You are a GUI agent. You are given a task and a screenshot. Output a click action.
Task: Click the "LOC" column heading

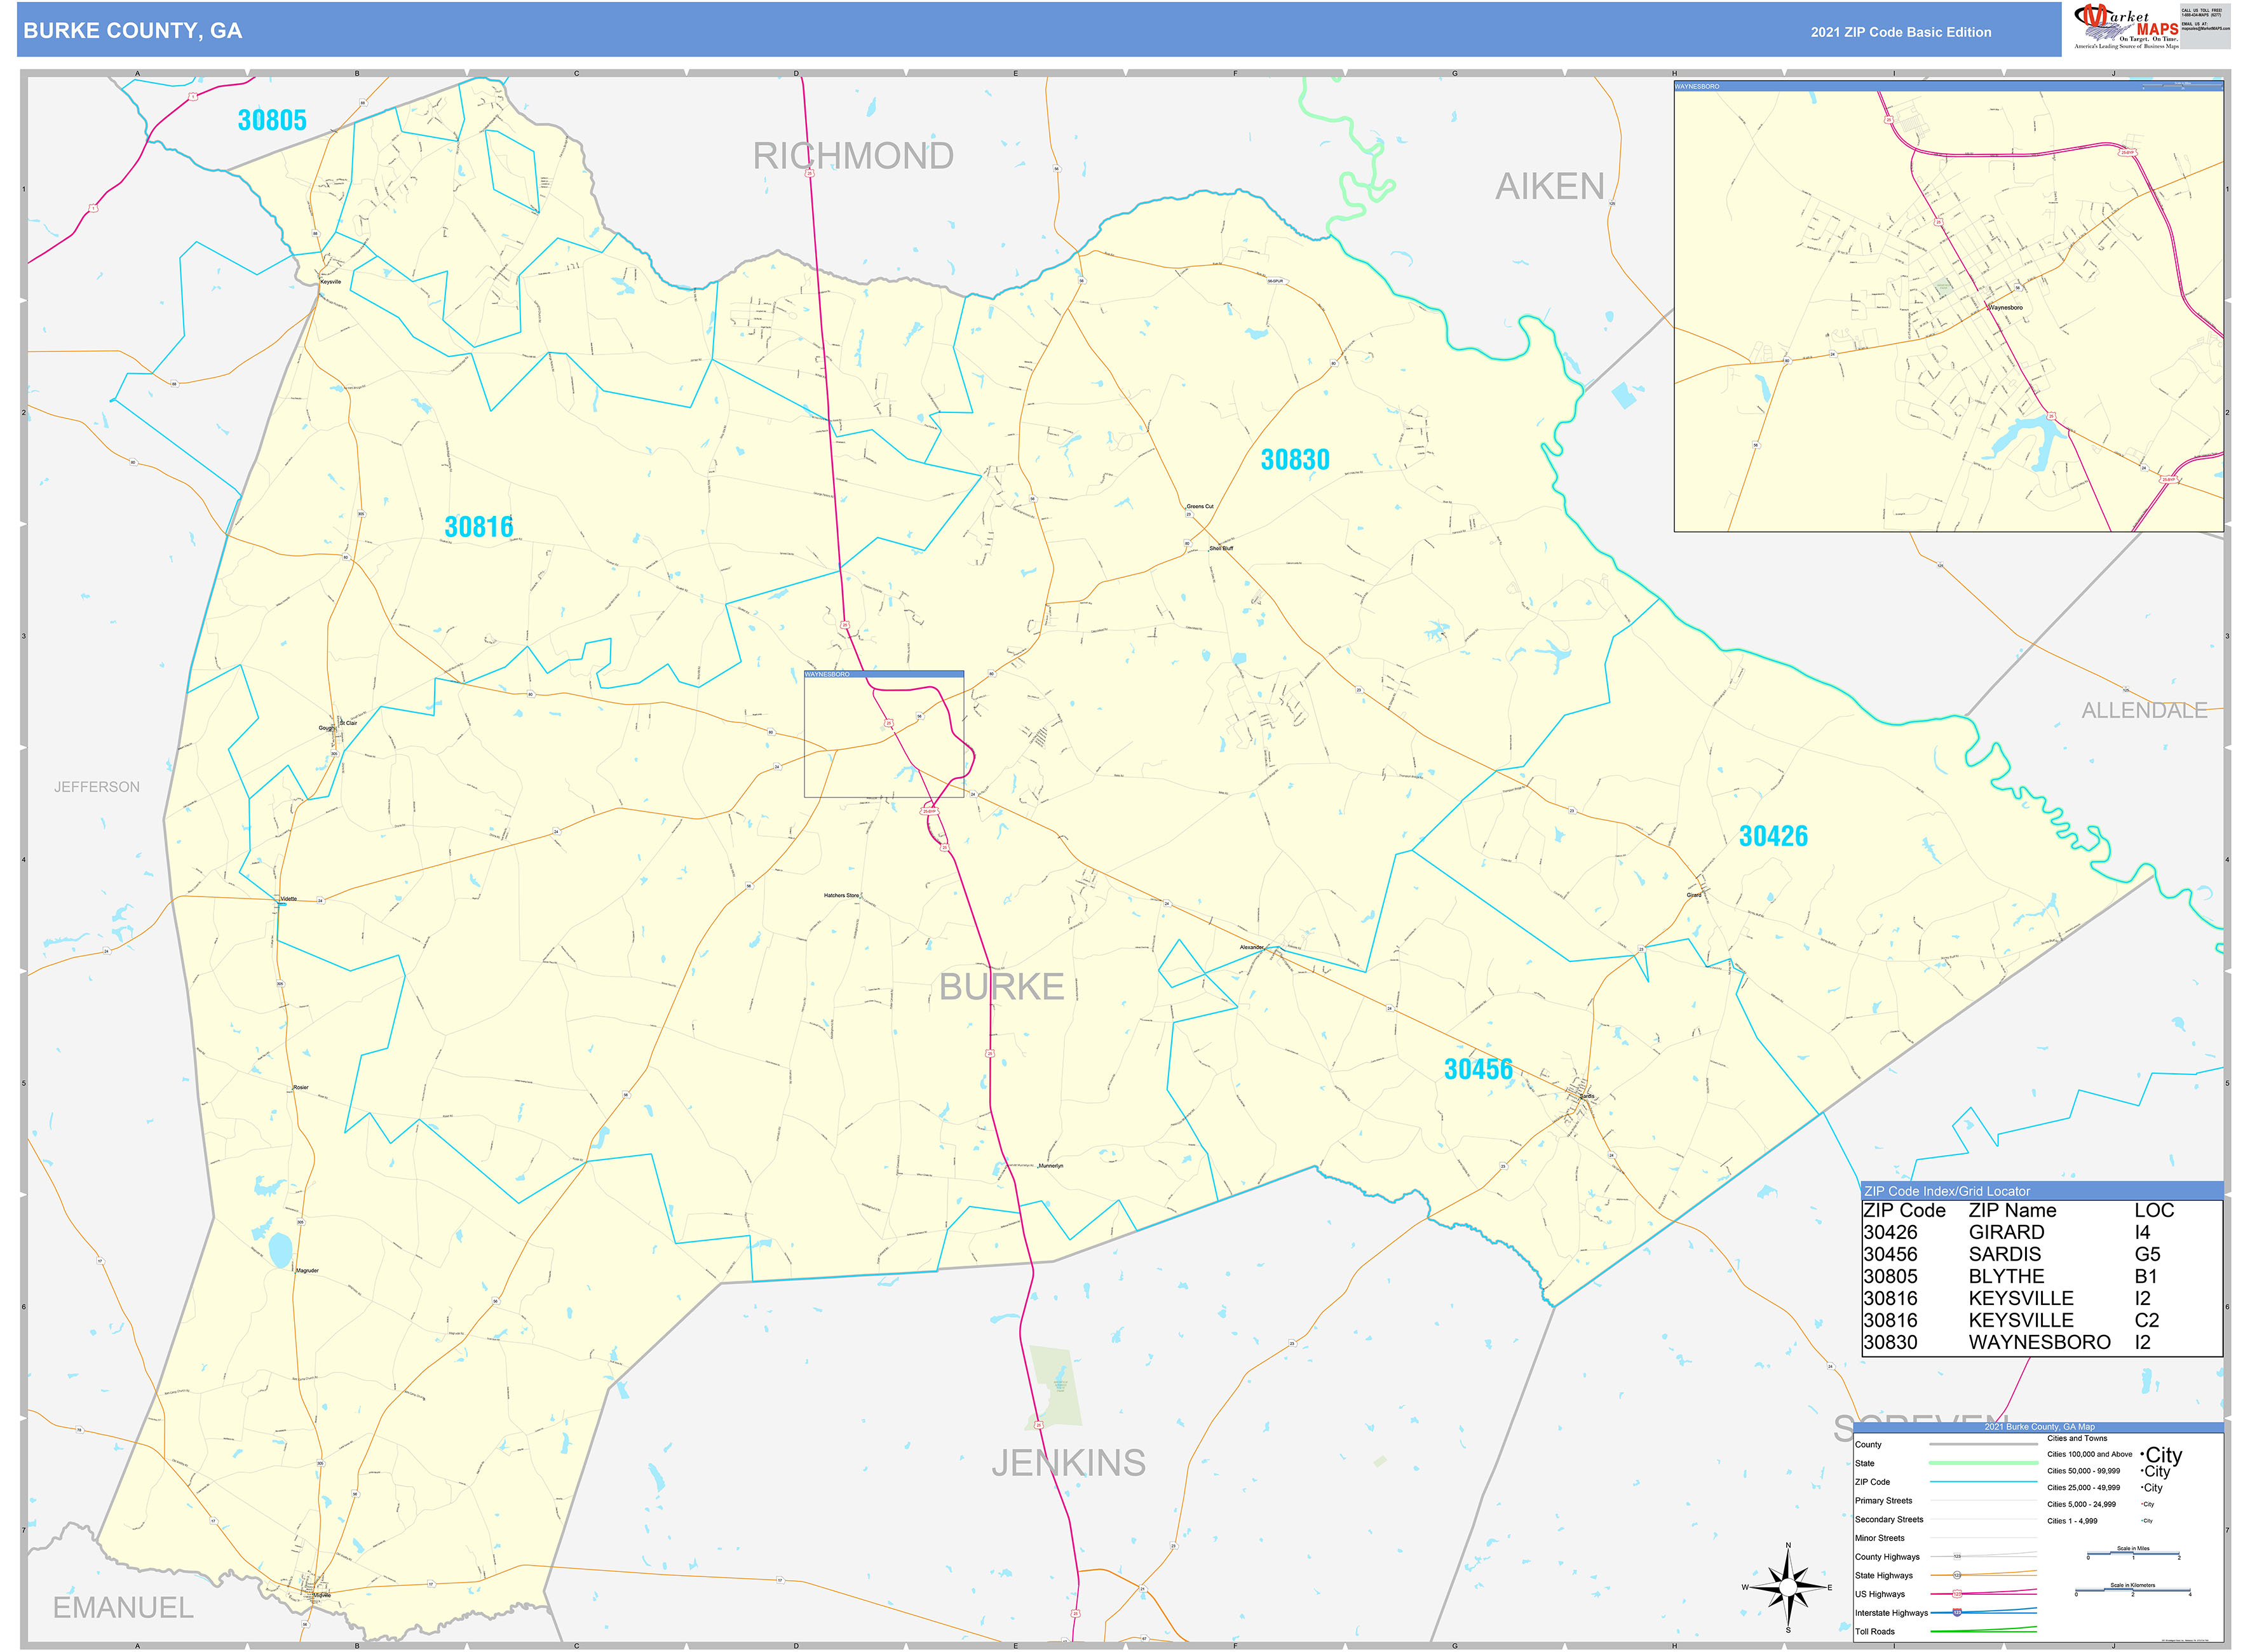pyautogui.click(x=2154, y=1210)
